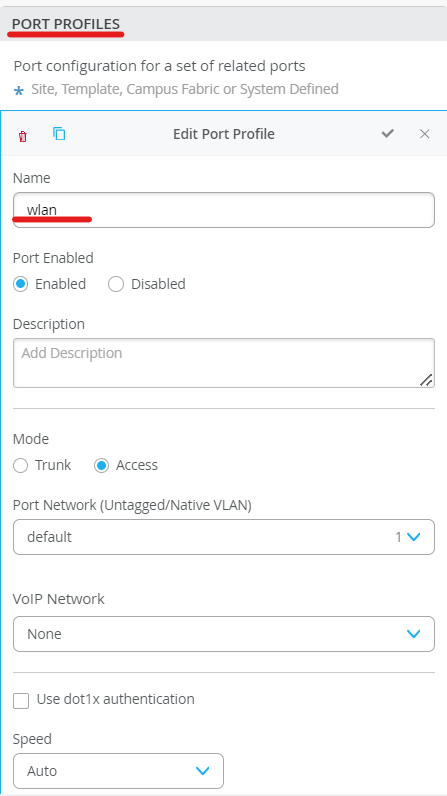Click the Add Description text area
The height and width of the screenshot is (796, 447).
[x=224, y=363]
